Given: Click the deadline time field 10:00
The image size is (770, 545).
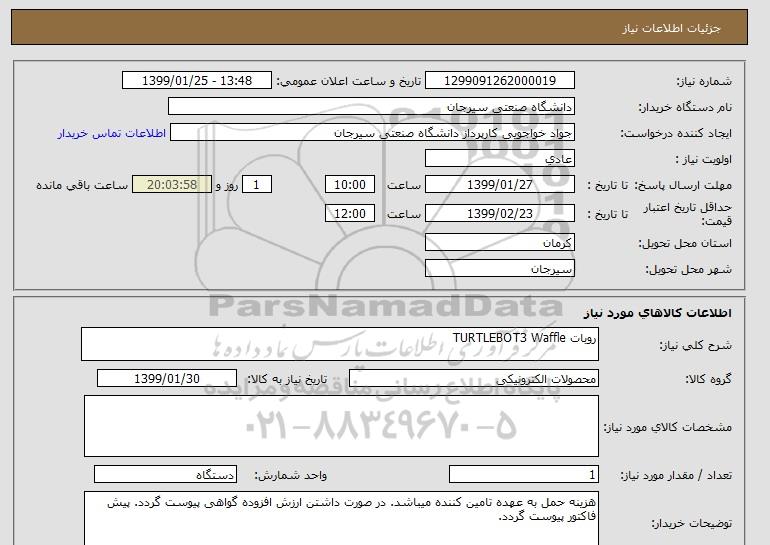Looking at the screenshot, I should tap(350, 185).
